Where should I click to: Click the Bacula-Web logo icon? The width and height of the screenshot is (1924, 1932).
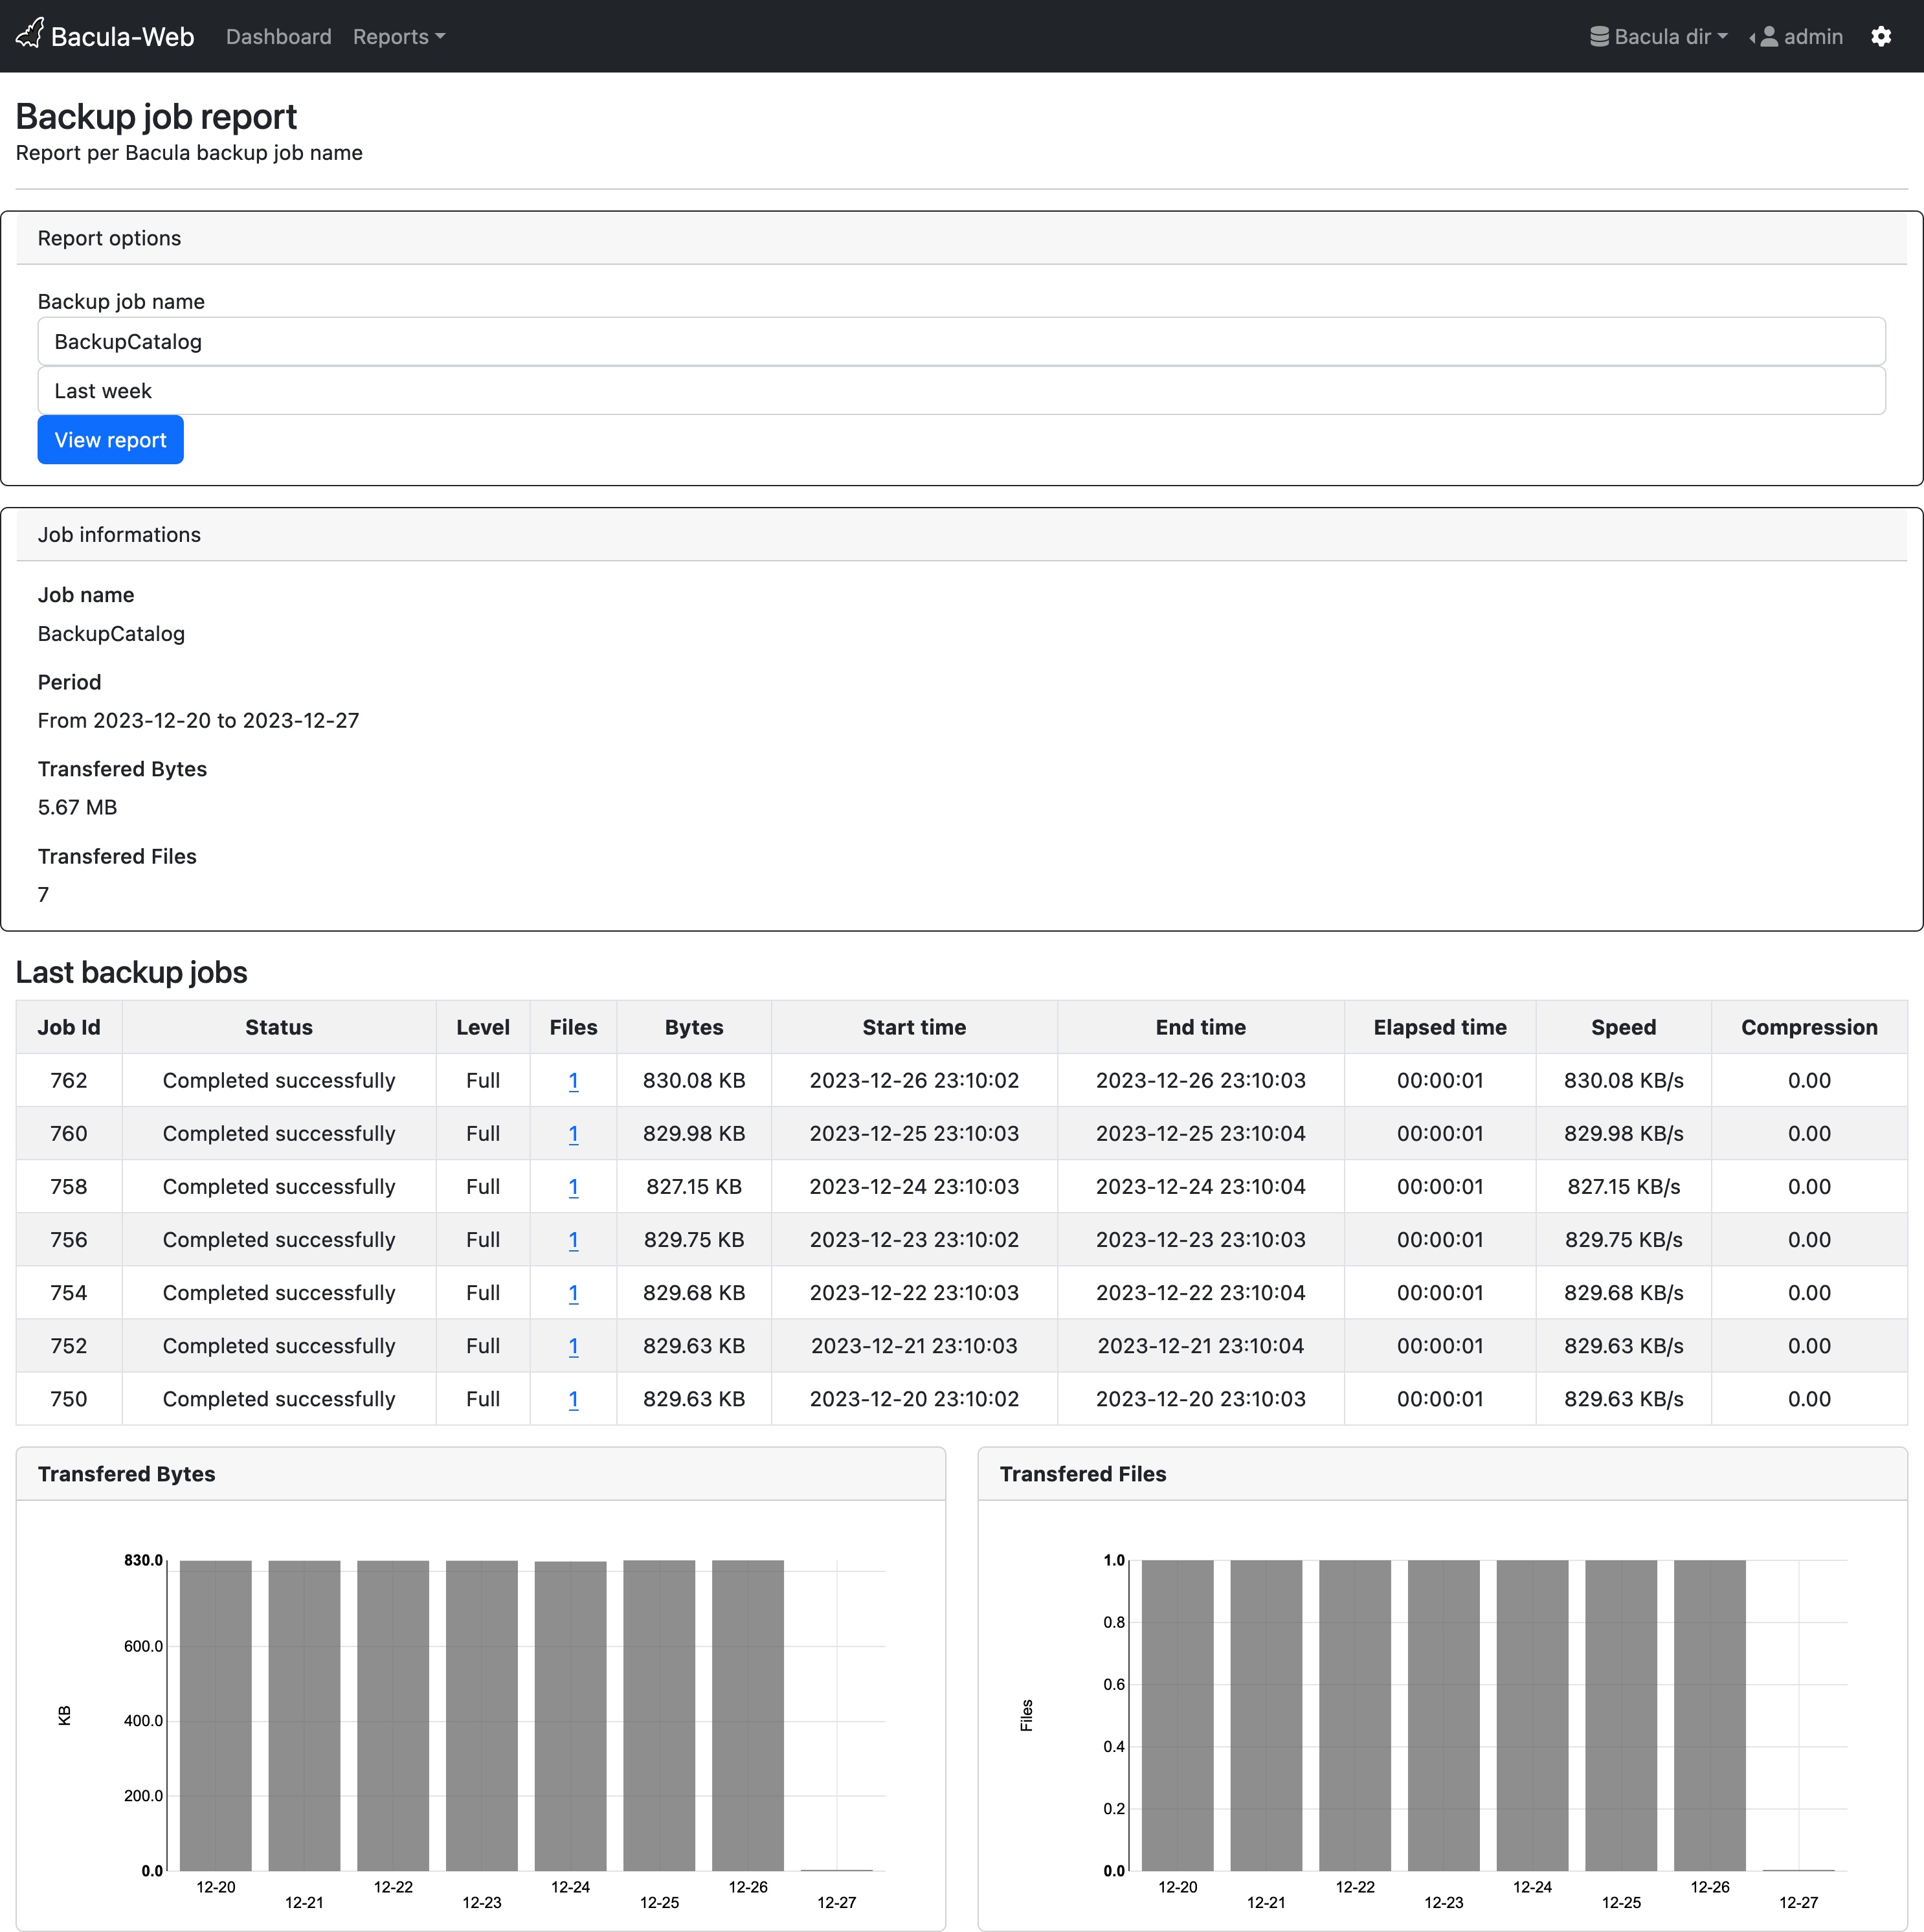pos(30,33)
